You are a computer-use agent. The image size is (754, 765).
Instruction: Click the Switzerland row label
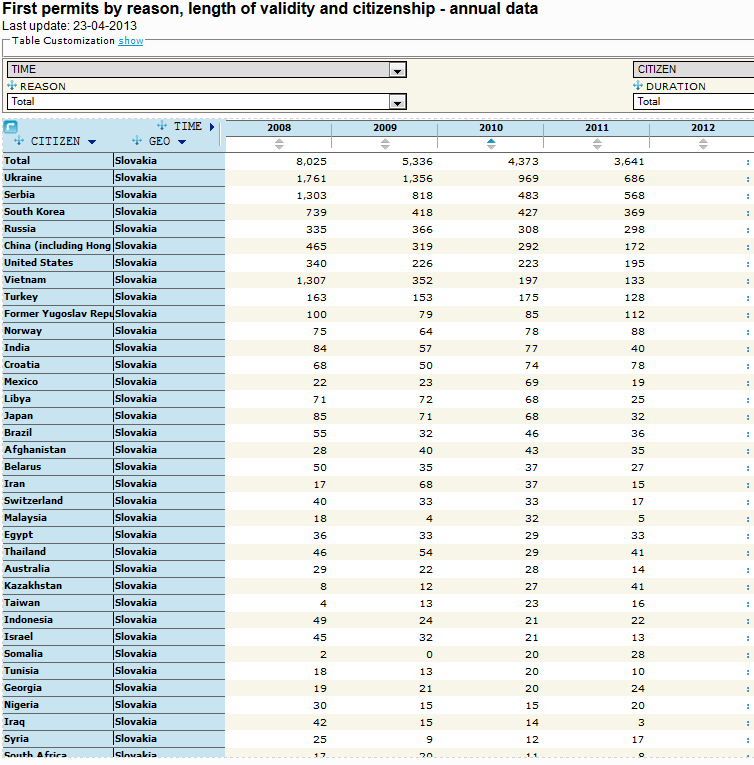(33, 501)
